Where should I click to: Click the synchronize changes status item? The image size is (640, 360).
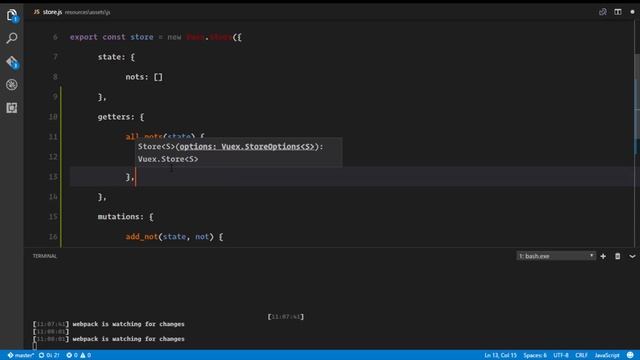[x=49, y=355]
